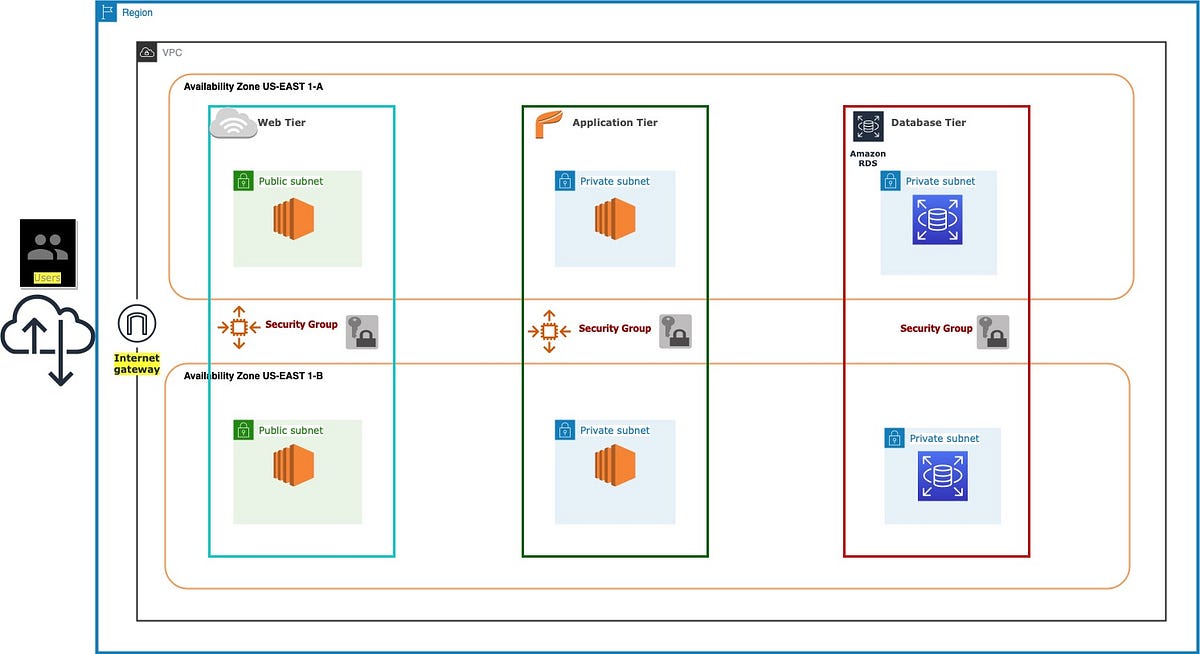Click the blue padlock on Database Tier 1-B Private subnet
1200x654 pixels.
[893, 438]
